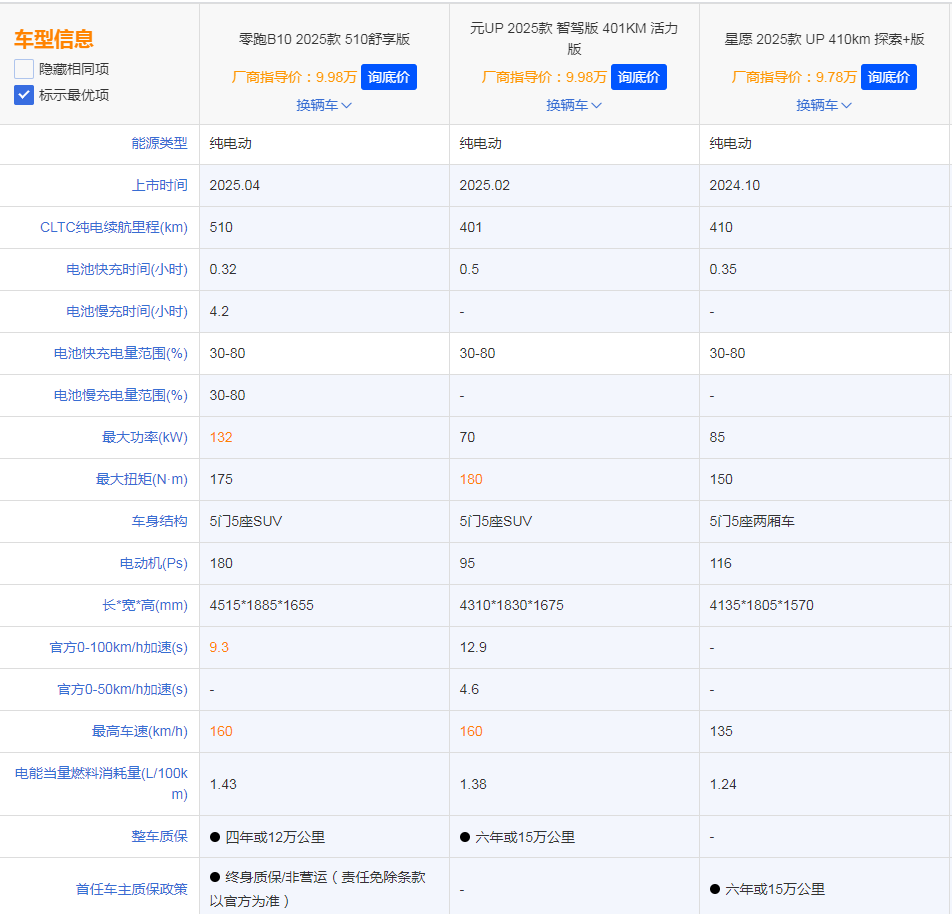
Task: Open the 换辆车 dropdown under 星愿
Action: point(823,104)
